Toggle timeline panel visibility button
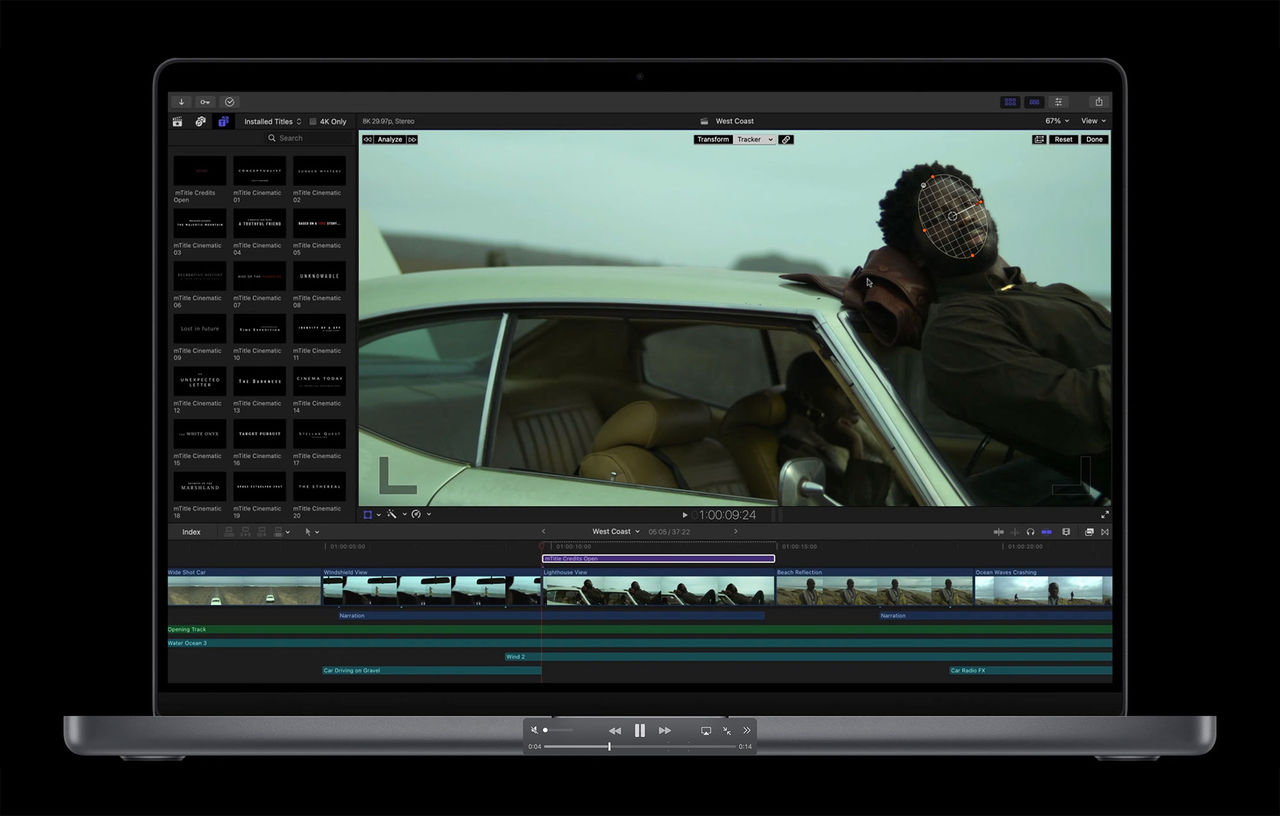This screenshot has width=1280, height=816. [x=1035, y=102]
